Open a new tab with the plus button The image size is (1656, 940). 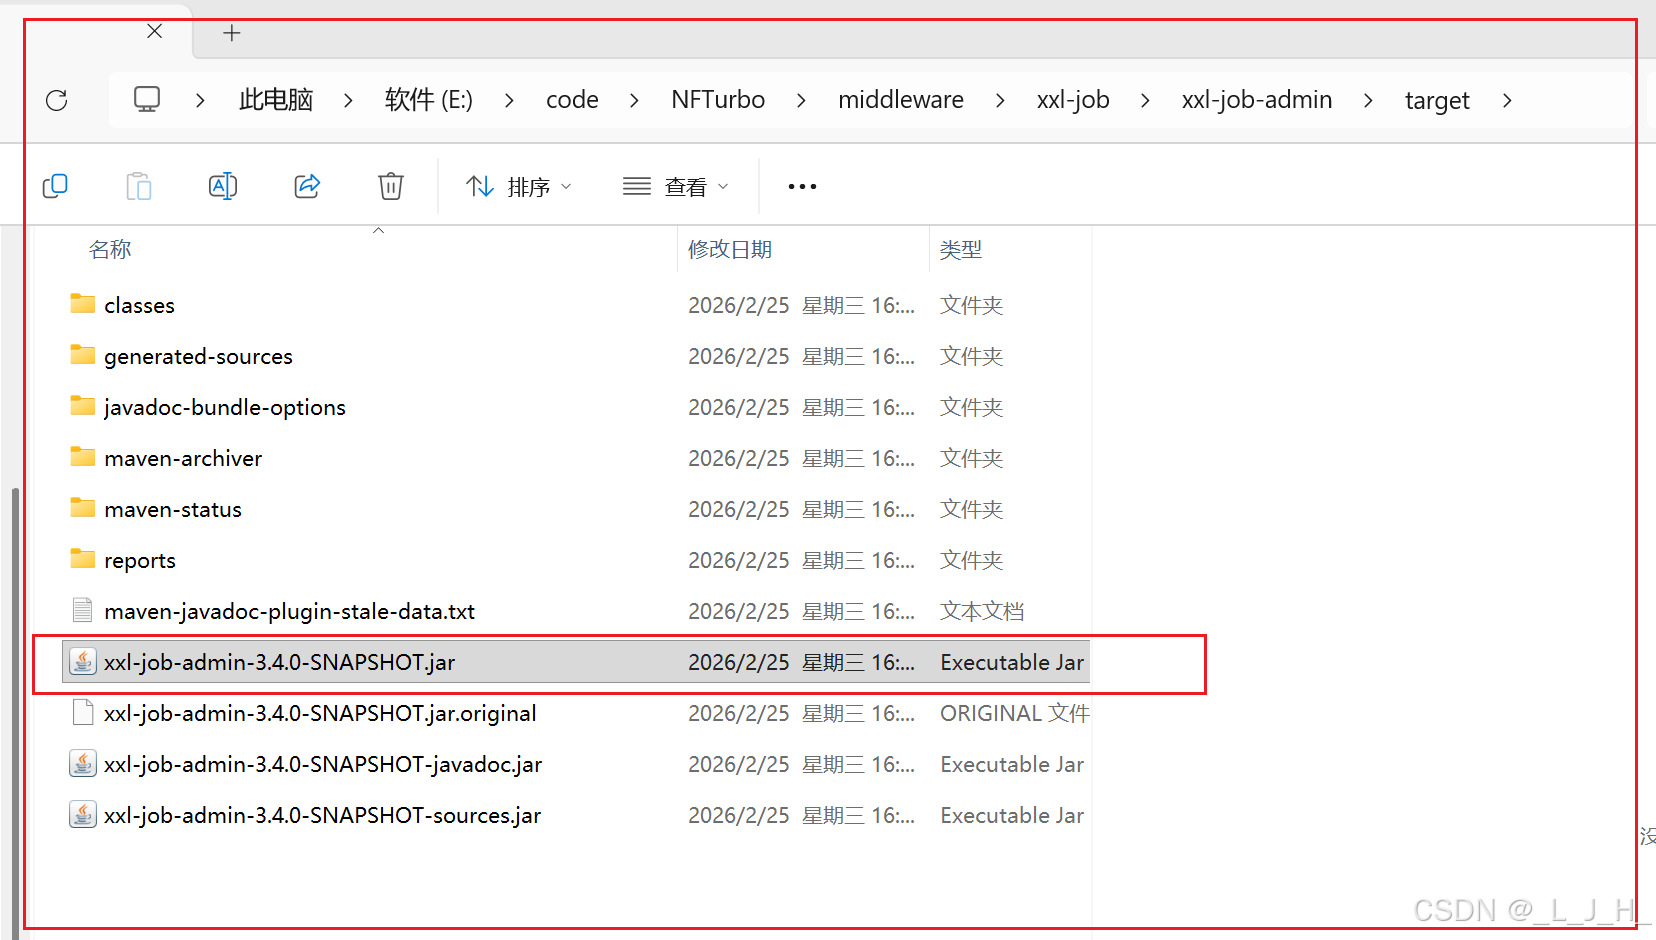coord(232,33)
